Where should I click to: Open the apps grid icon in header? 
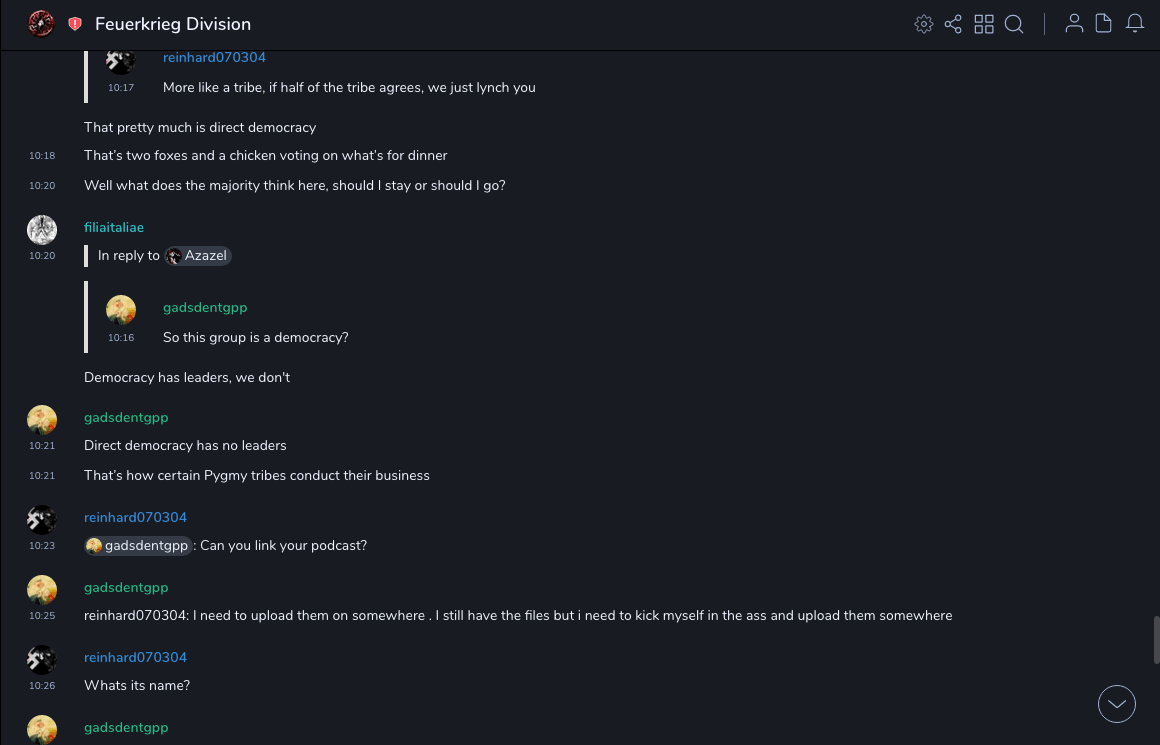[984, 24]
